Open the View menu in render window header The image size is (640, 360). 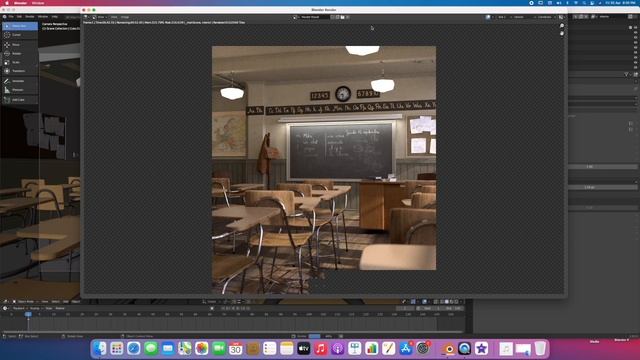click(114, 17)
